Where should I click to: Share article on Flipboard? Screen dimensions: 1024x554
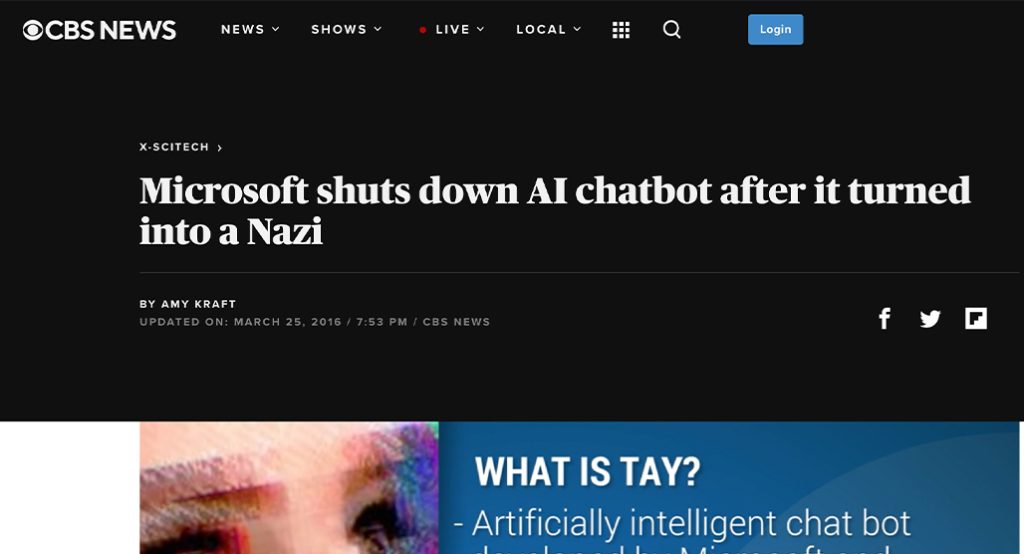[976, 319]
